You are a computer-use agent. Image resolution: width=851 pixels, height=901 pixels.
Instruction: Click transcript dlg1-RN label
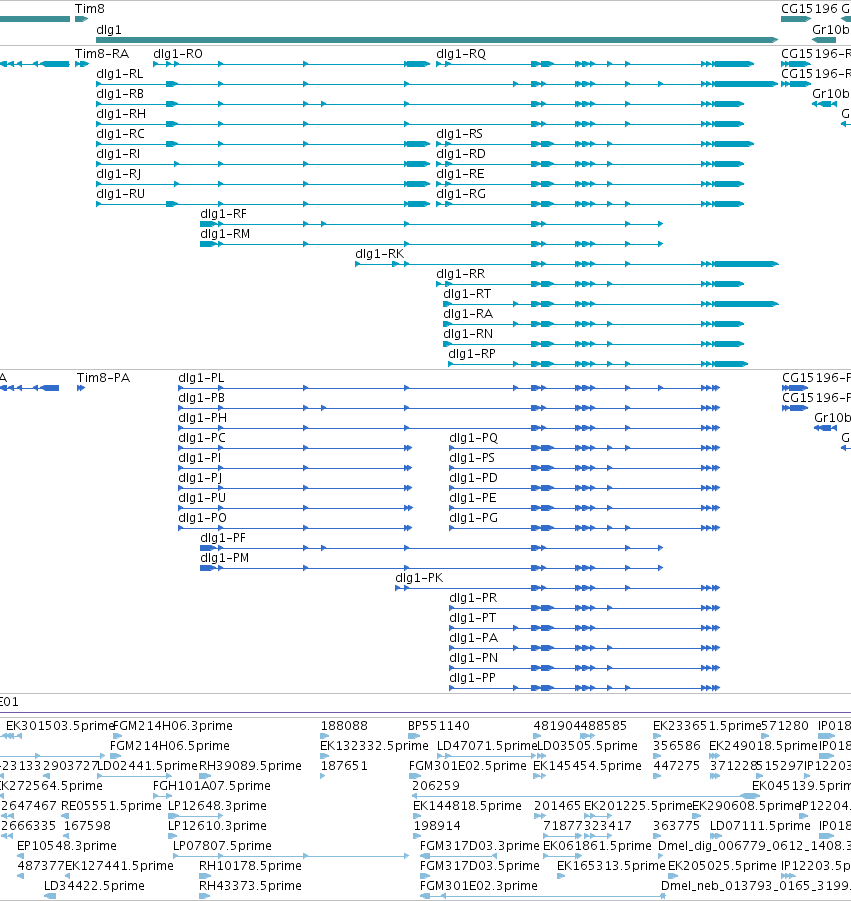click(468, 334)
